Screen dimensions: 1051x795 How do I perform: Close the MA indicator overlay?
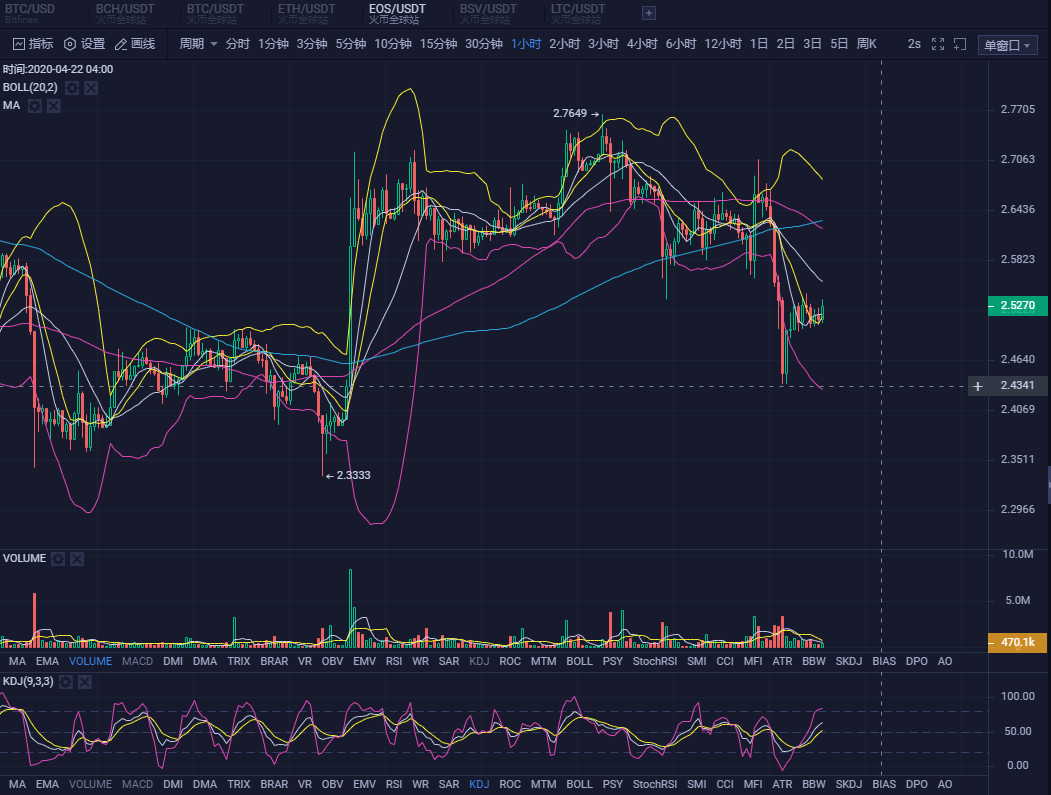click(x=54, y=105)
